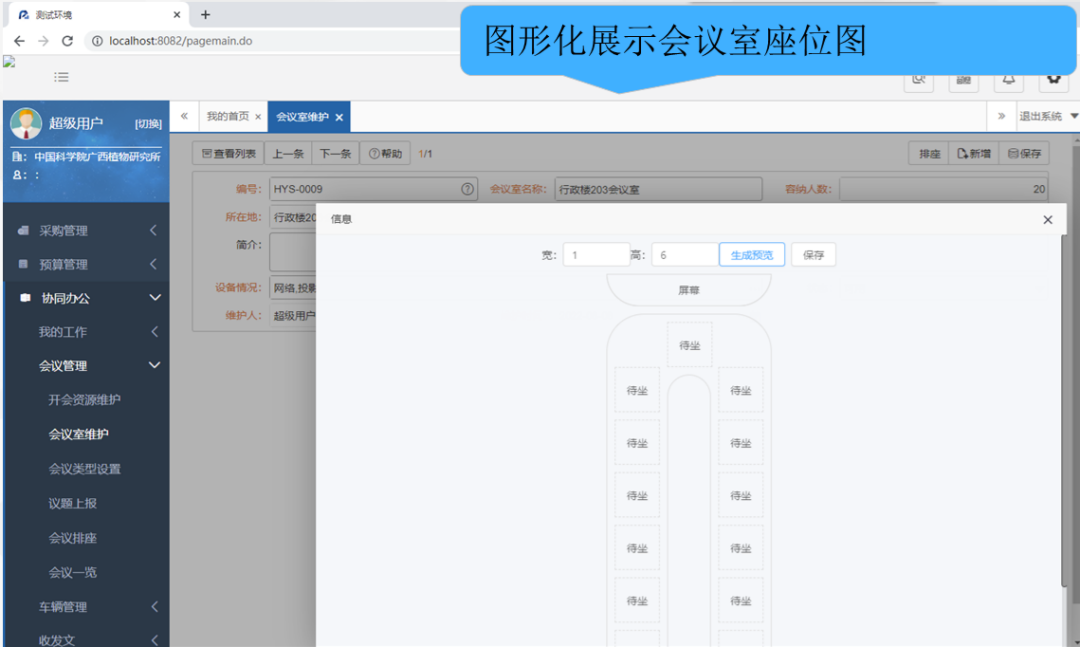
Task: Expand the 预算管理 menu
Action: [86, 264]
